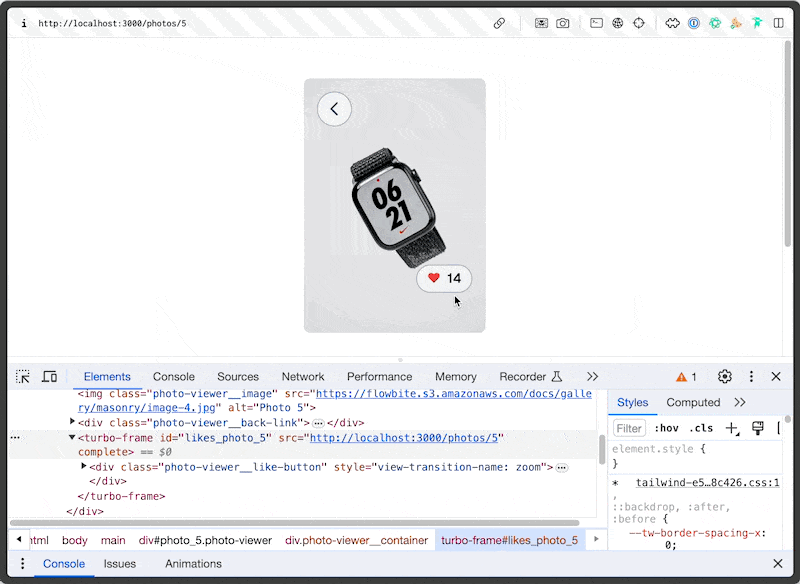Screen dimensions: 800x584
Task: Click the Elements horizontal scrollbar
Action: tap(294, 523)
